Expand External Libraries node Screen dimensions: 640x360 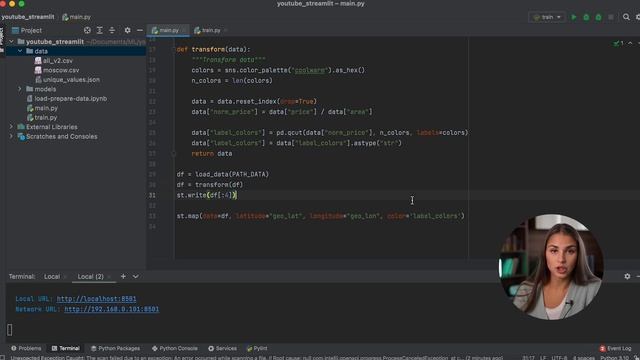(11, 127)
